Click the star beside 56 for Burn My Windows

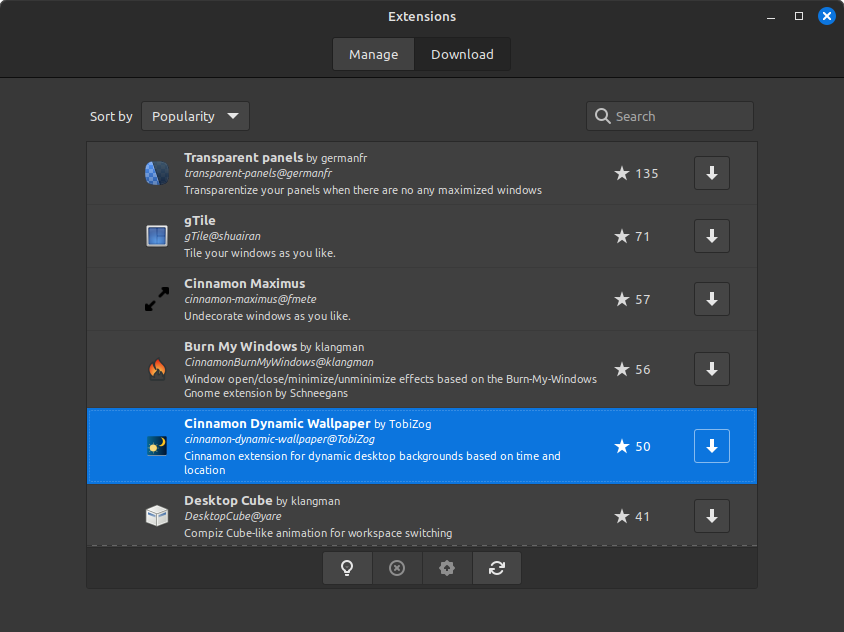coord(622,369)
